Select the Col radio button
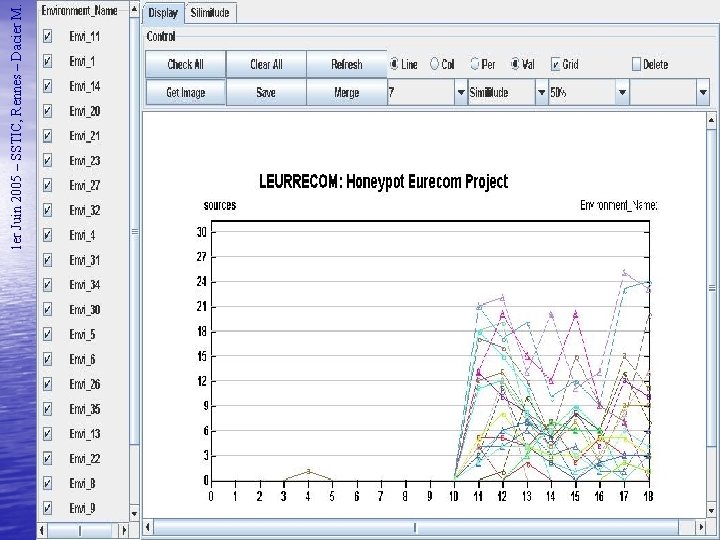Screen dimensions: 720x540 pos(434,64)
